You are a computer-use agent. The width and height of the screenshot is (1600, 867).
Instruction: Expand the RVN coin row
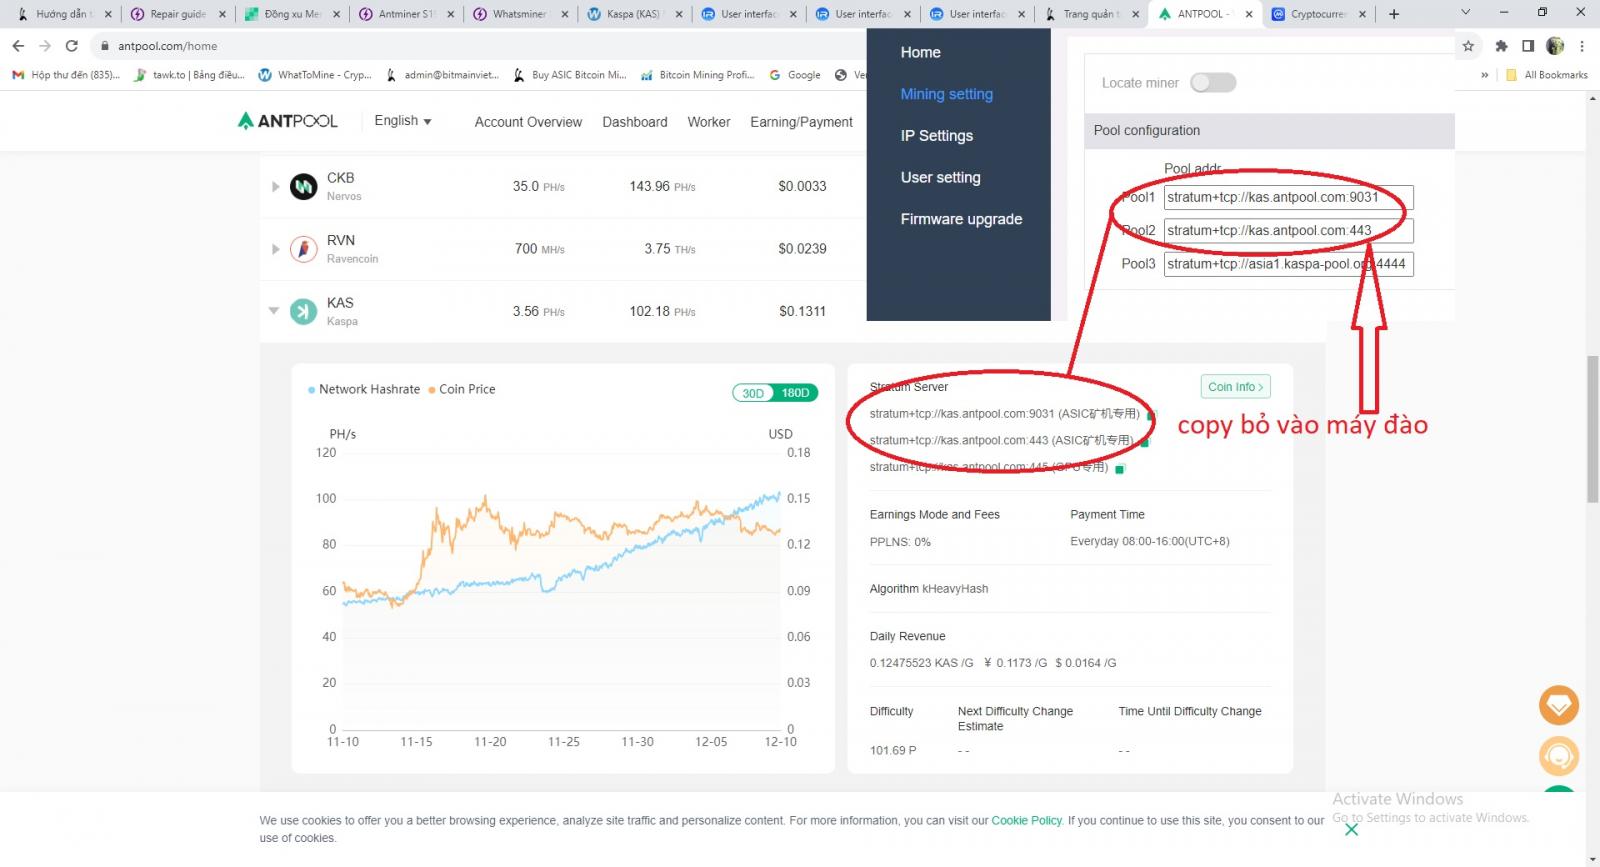click(275, 249)
